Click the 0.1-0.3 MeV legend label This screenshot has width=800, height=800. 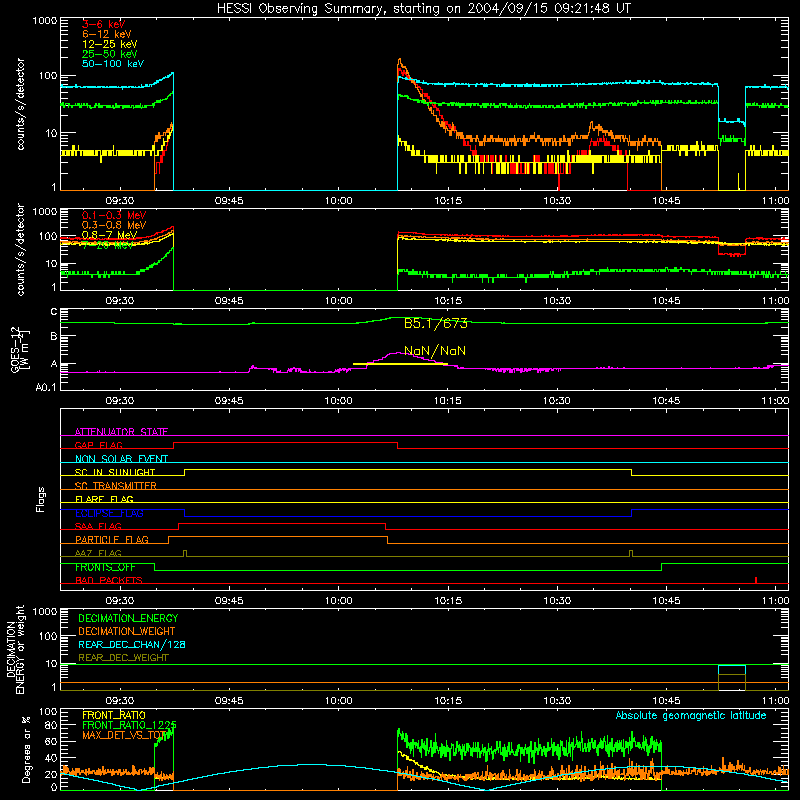[114, 215]
